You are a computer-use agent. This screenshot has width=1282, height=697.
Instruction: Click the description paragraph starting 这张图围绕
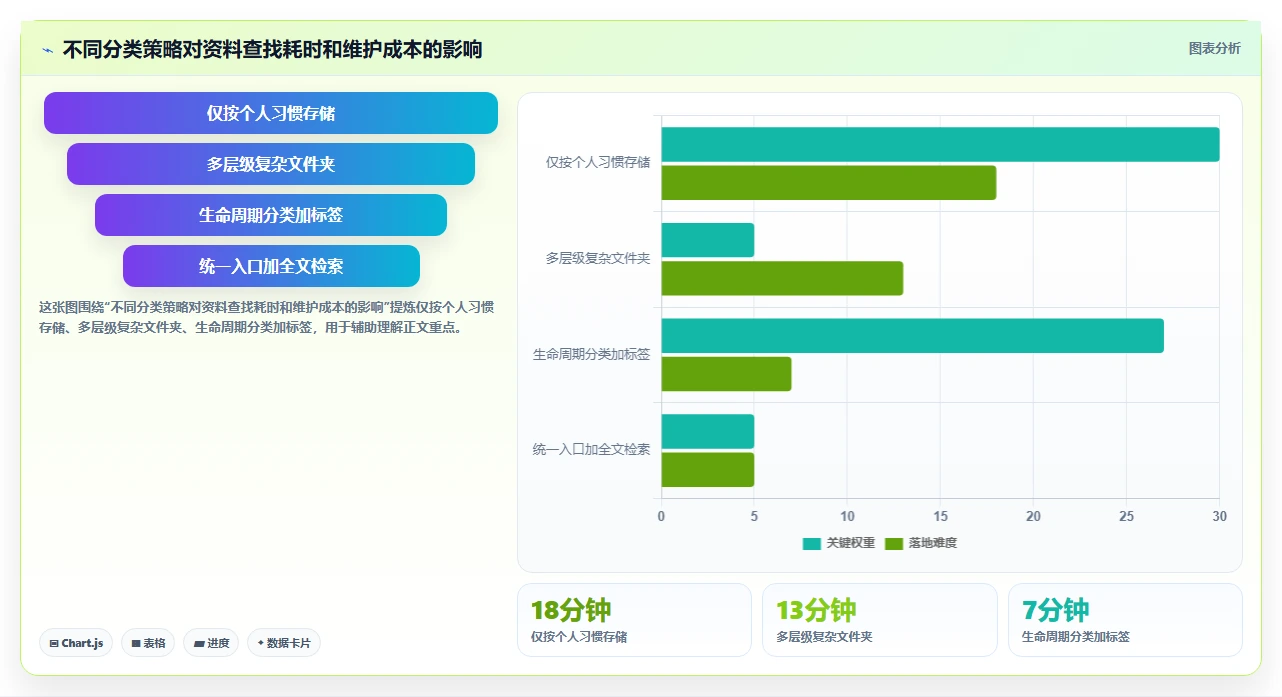(267, 317)
